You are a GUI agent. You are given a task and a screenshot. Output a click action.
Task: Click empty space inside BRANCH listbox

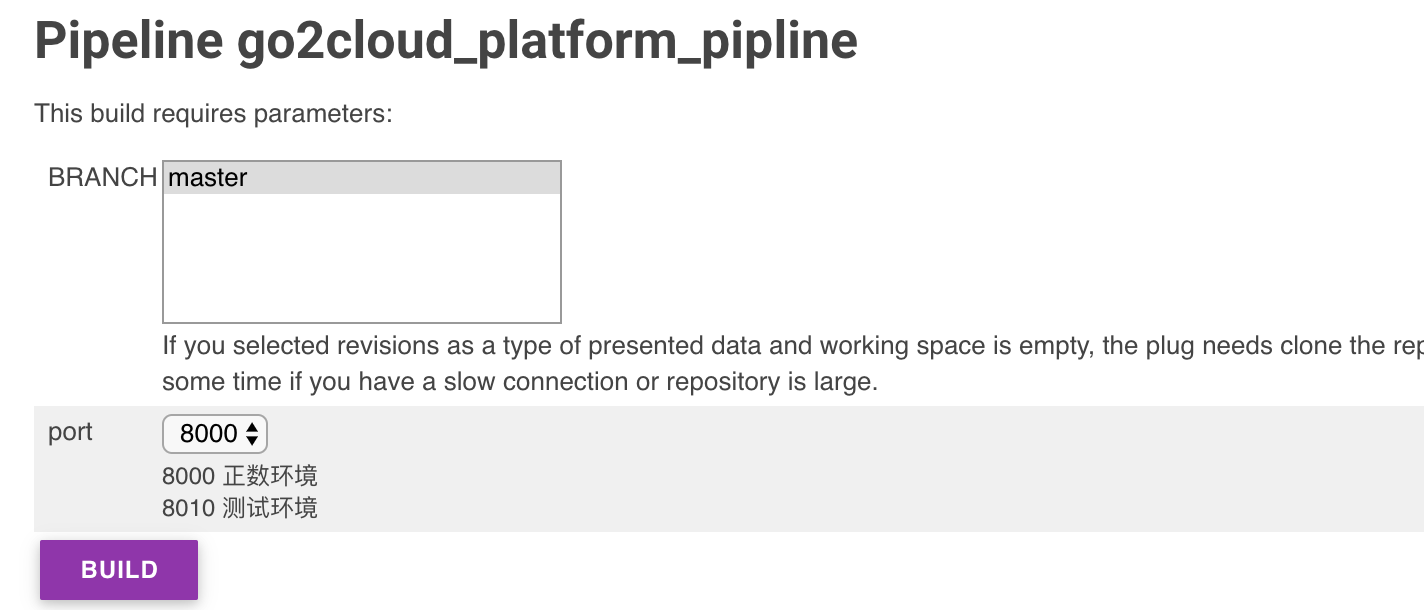pos(361,260)
